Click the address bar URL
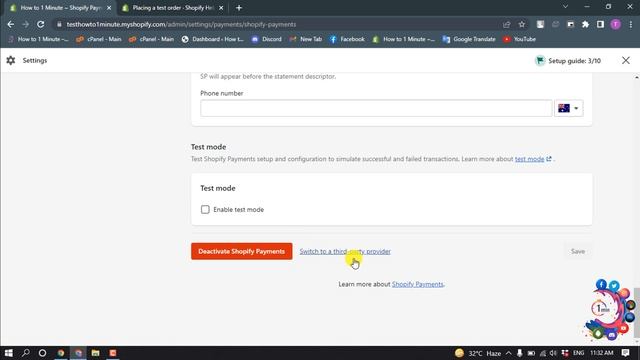Screen dimensions: 640x360 pyautogui.click(x=181, y=24)
